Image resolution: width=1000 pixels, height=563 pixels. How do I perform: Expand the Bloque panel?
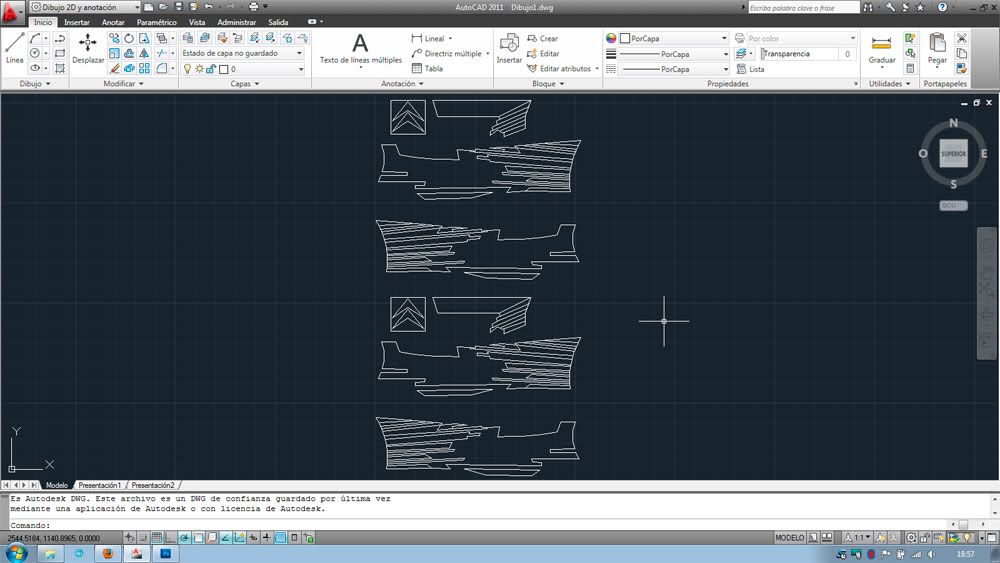tap(548, 84)
